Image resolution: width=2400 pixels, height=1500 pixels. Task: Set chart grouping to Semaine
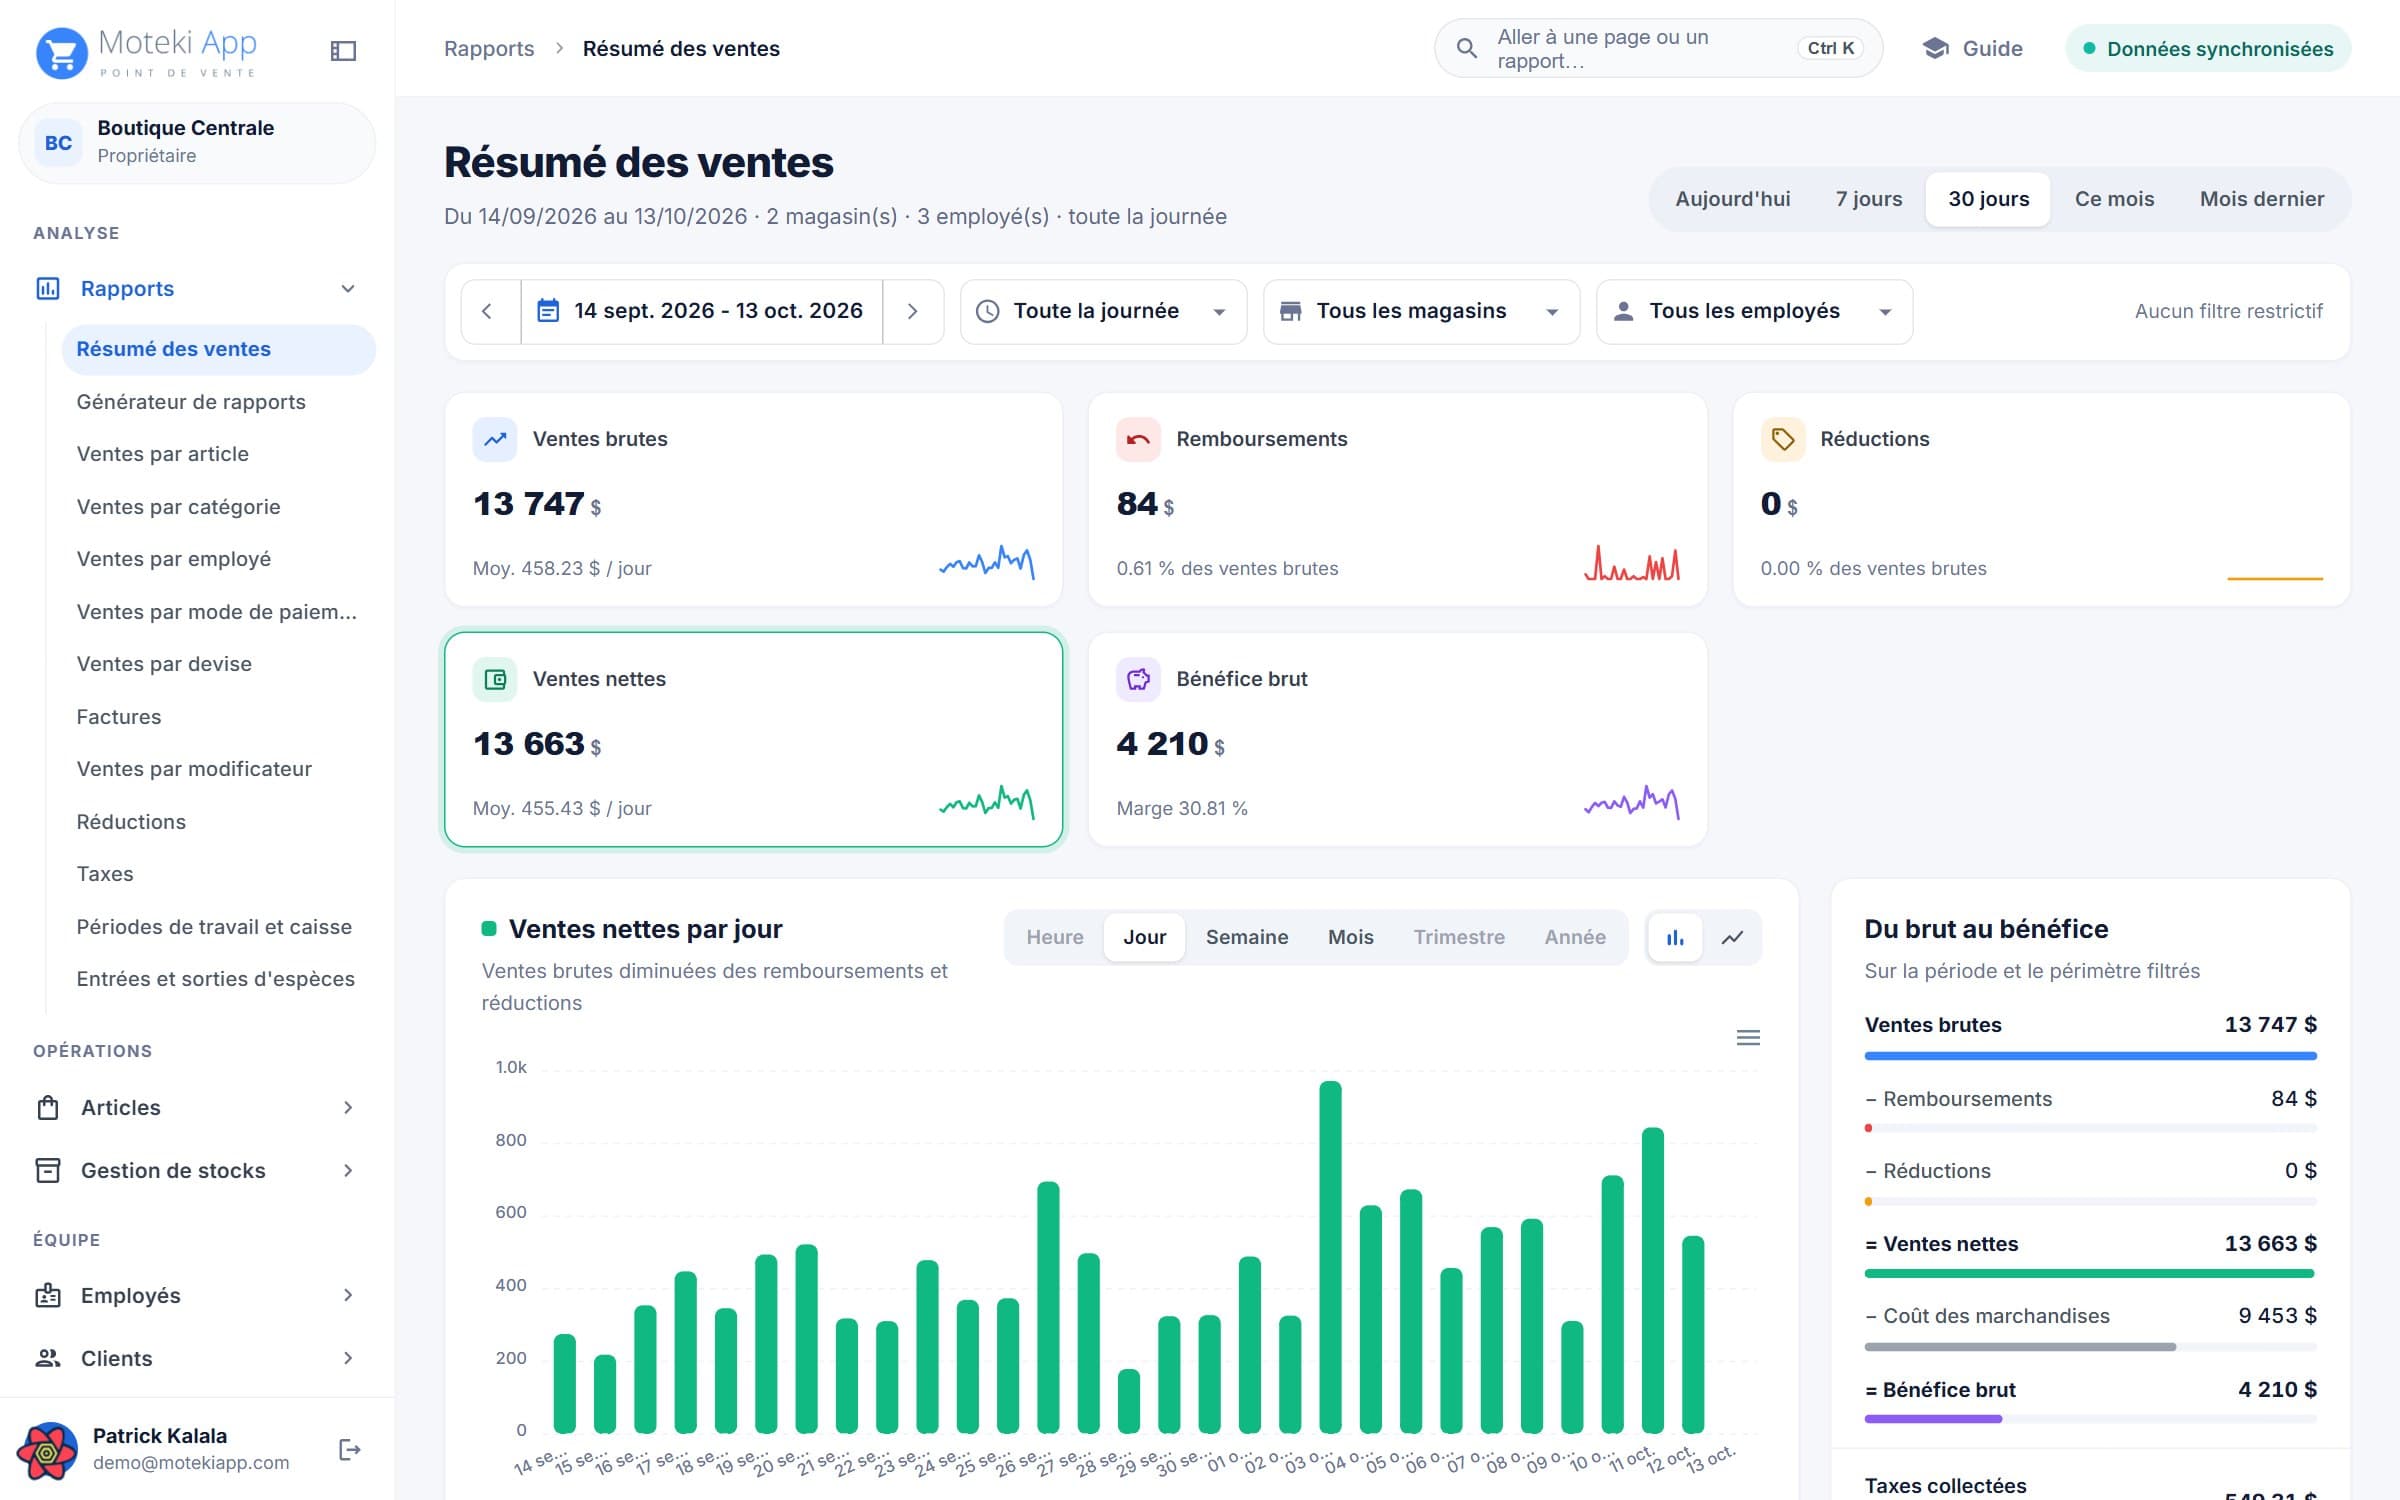click(x=1246, y=937)
